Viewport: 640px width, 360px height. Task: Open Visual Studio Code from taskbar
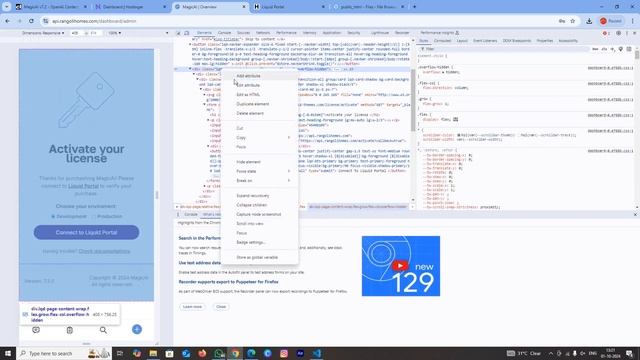click(x=317, y=353)
